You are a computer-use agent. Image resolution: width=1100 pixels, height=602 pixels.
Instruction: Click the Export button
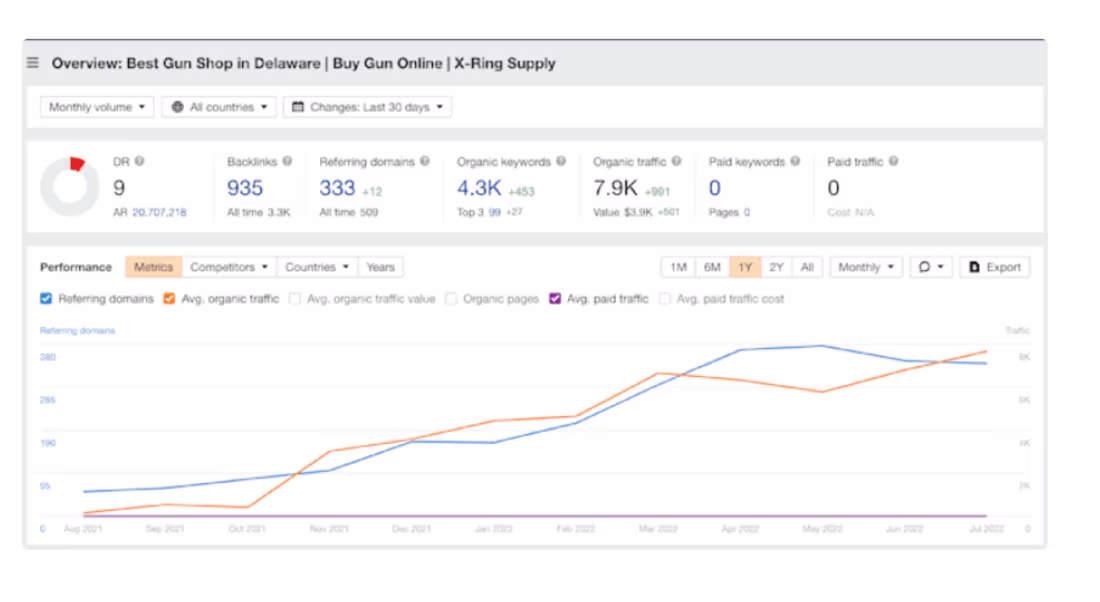[x=995, y=267]
